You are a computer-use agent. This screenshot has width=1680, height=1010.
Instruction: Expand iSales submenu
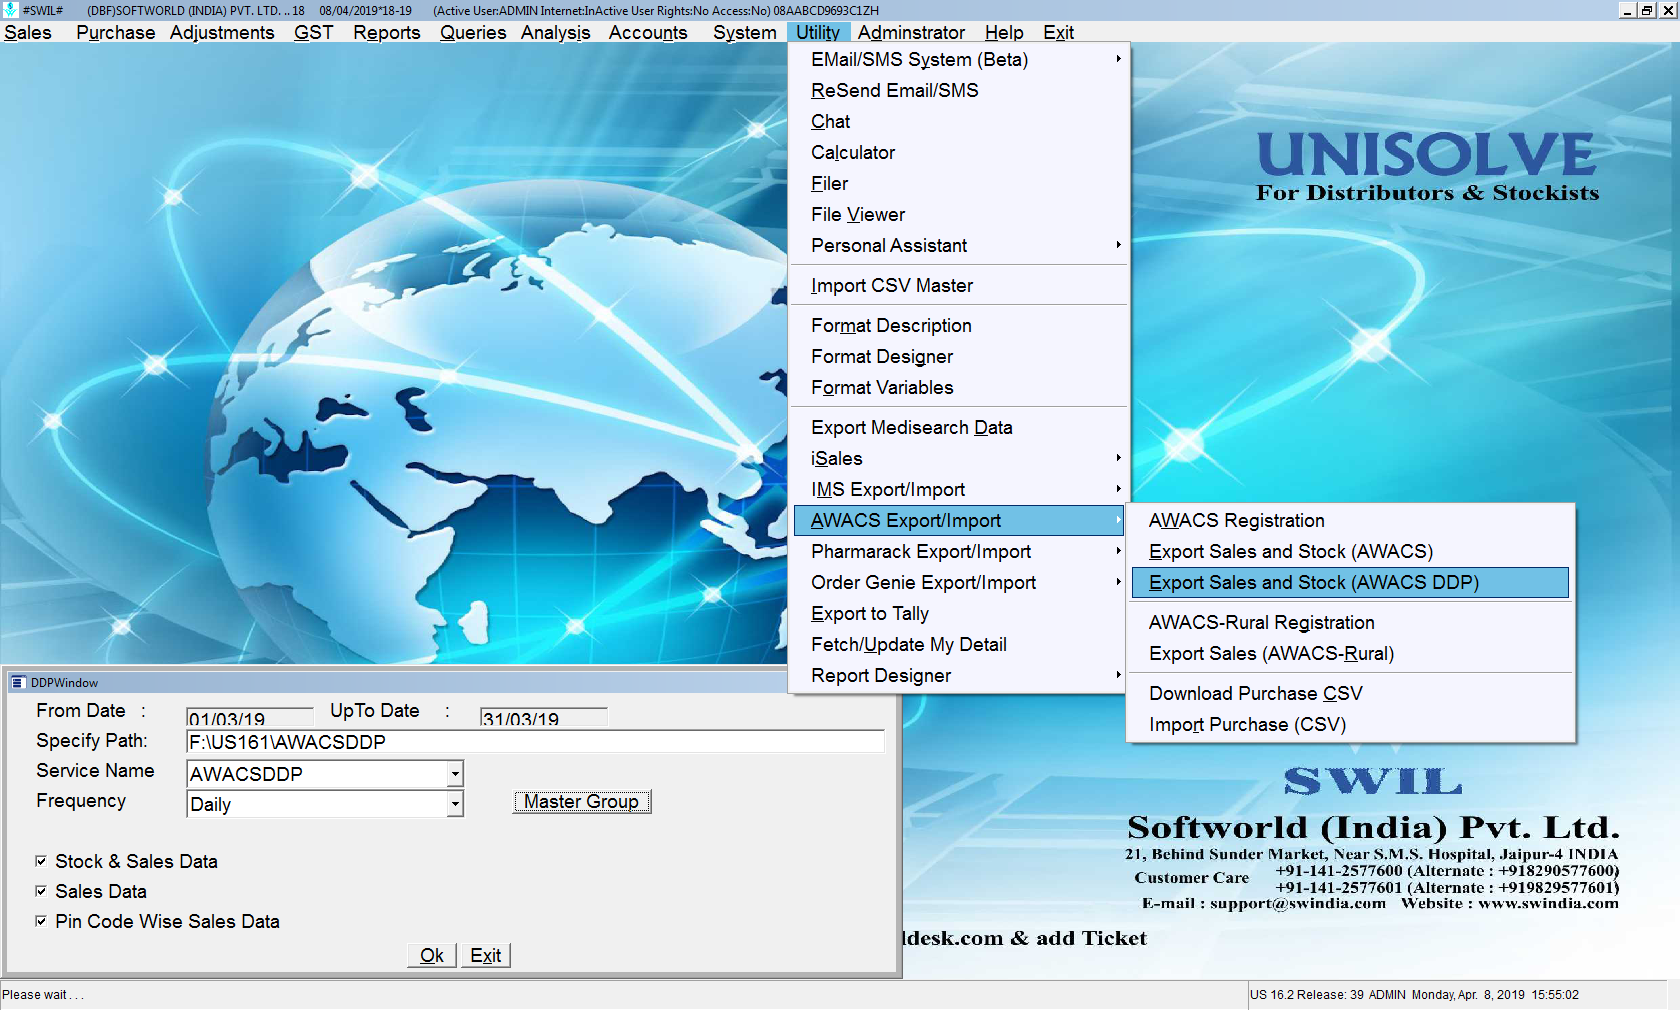[1118, 458]
